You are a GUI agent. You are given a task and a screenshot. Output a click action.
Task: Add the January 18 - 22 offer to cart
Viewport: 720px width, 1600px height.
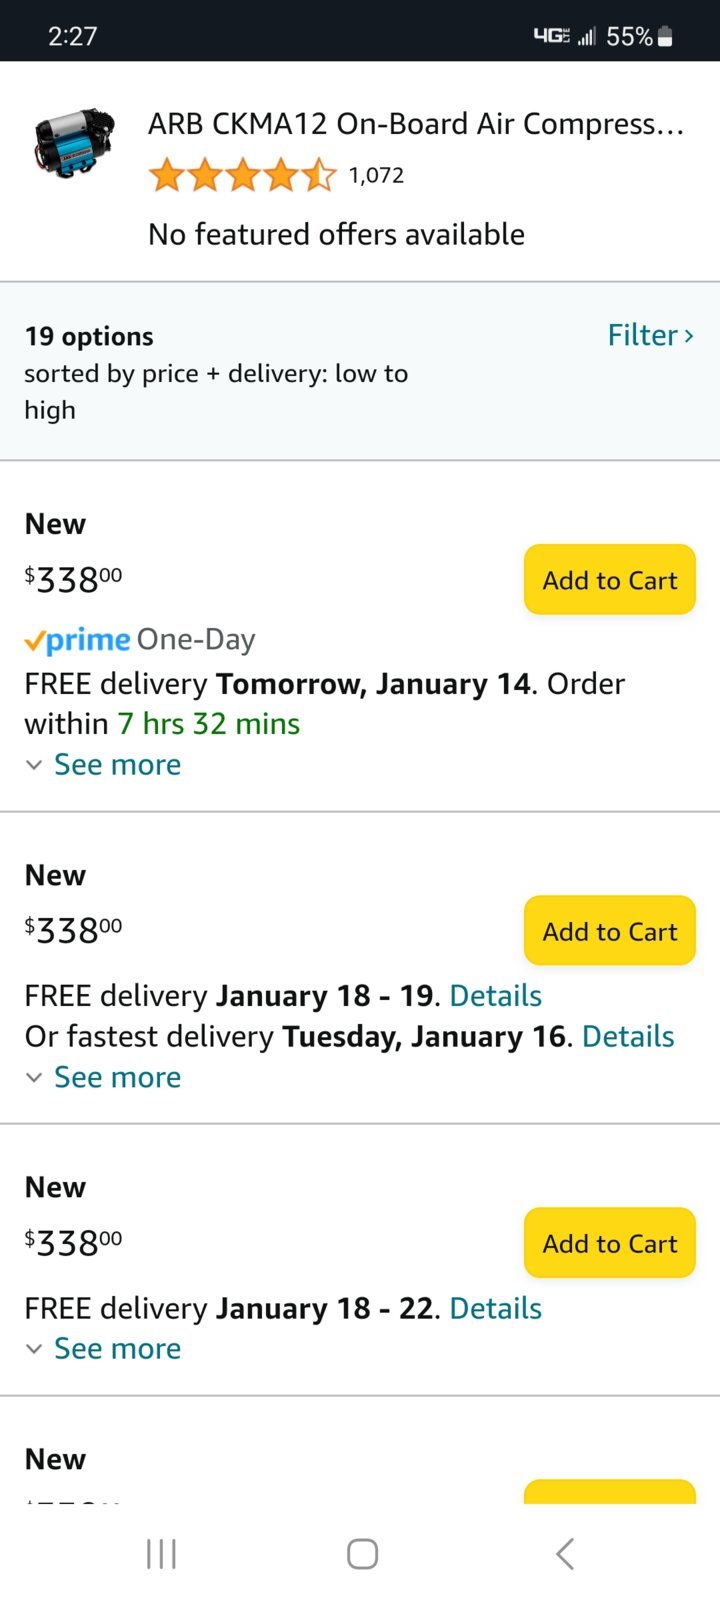pyautogui.click(x=610, y=1243)
